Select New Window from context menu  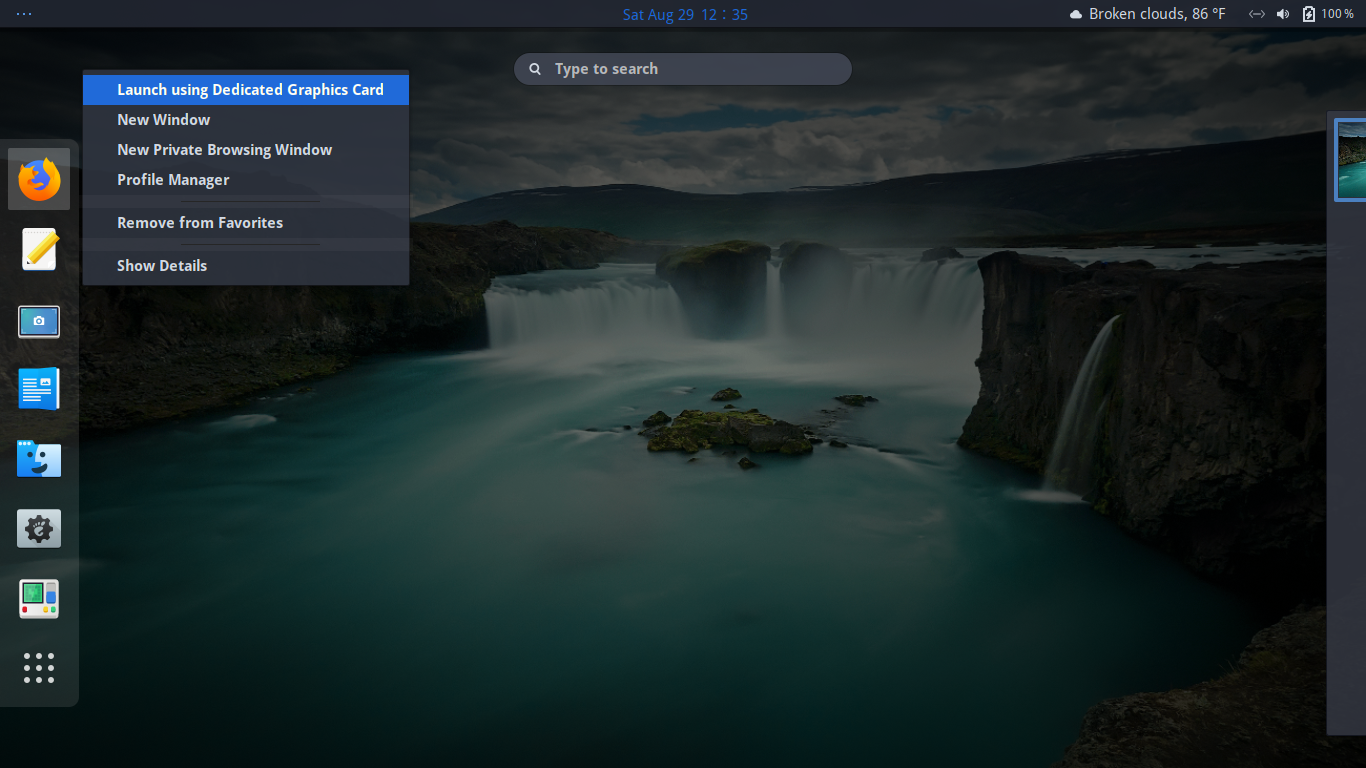[x=246, y=119]
